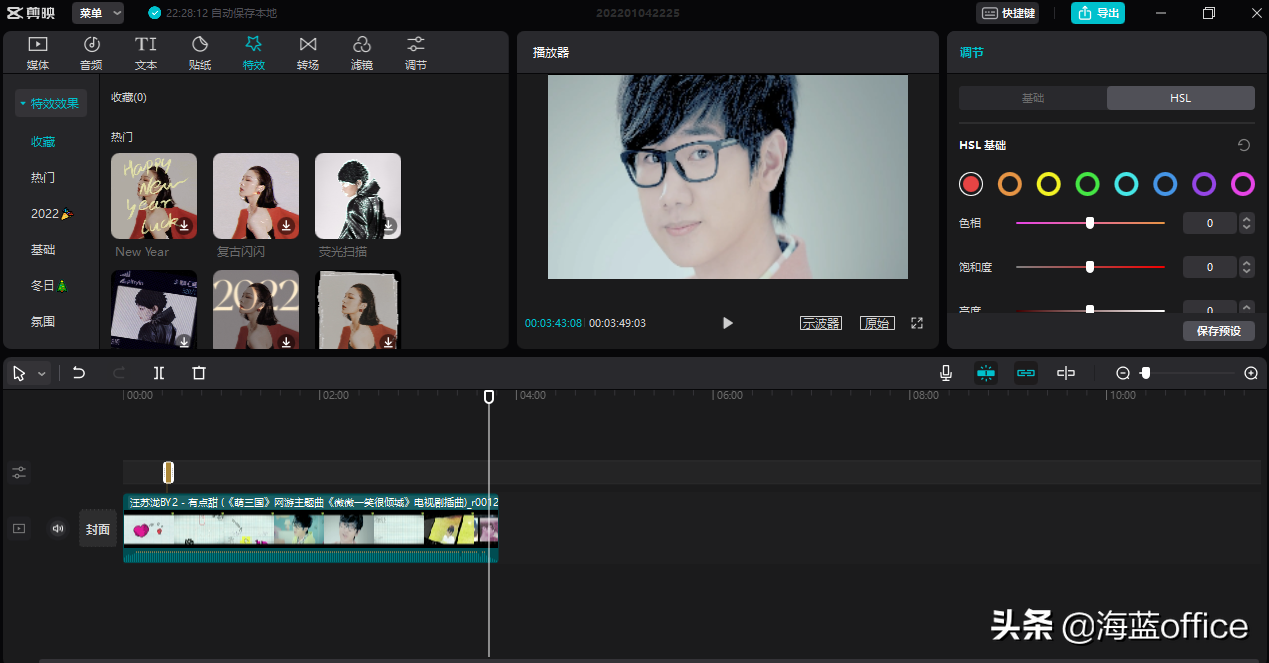Switch to the 基础 adjustment tab
Viewport: 1269px width, 663px height.
coord(1033,98)
